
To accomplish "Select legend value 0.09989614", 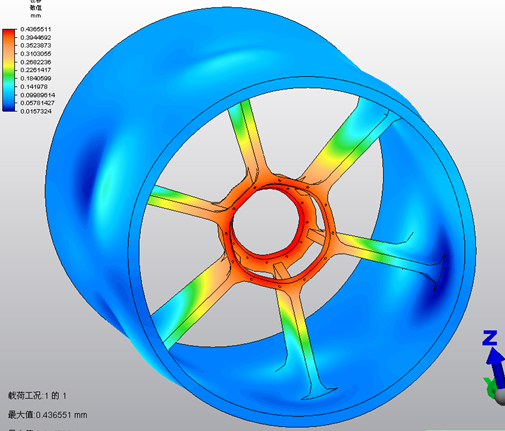I will point(38,95).
